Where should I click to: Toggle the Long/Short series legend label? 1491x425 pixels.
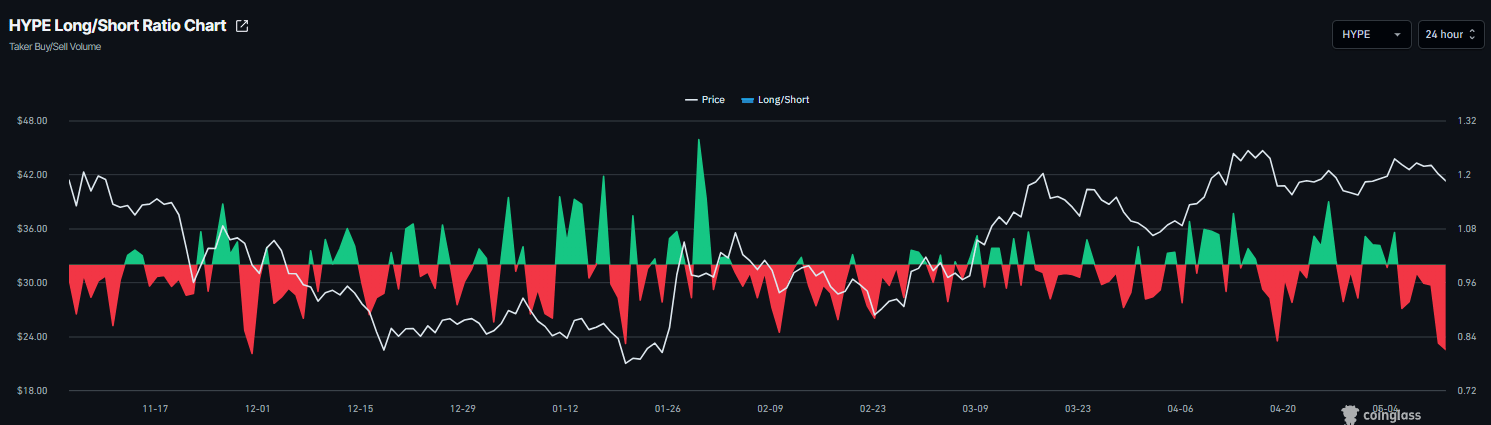784,100
